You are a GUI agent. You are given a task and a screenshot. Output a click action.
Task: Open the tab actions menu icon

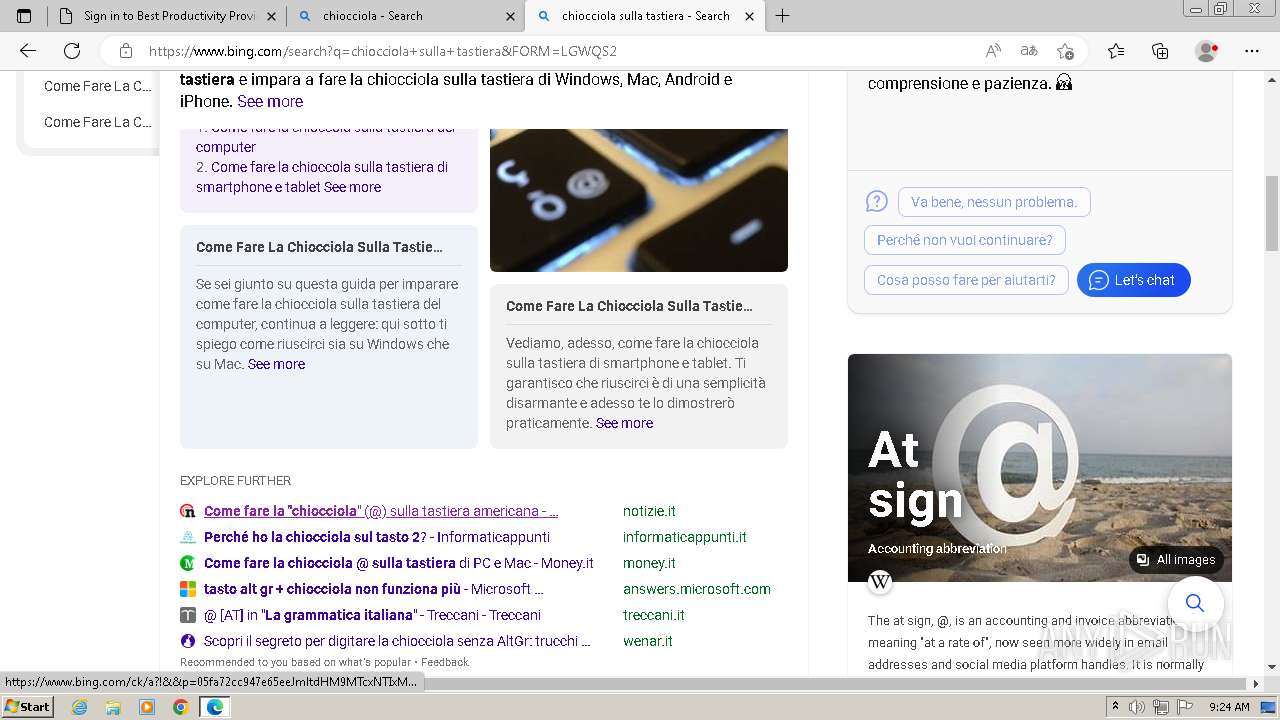tap(24, 16)
